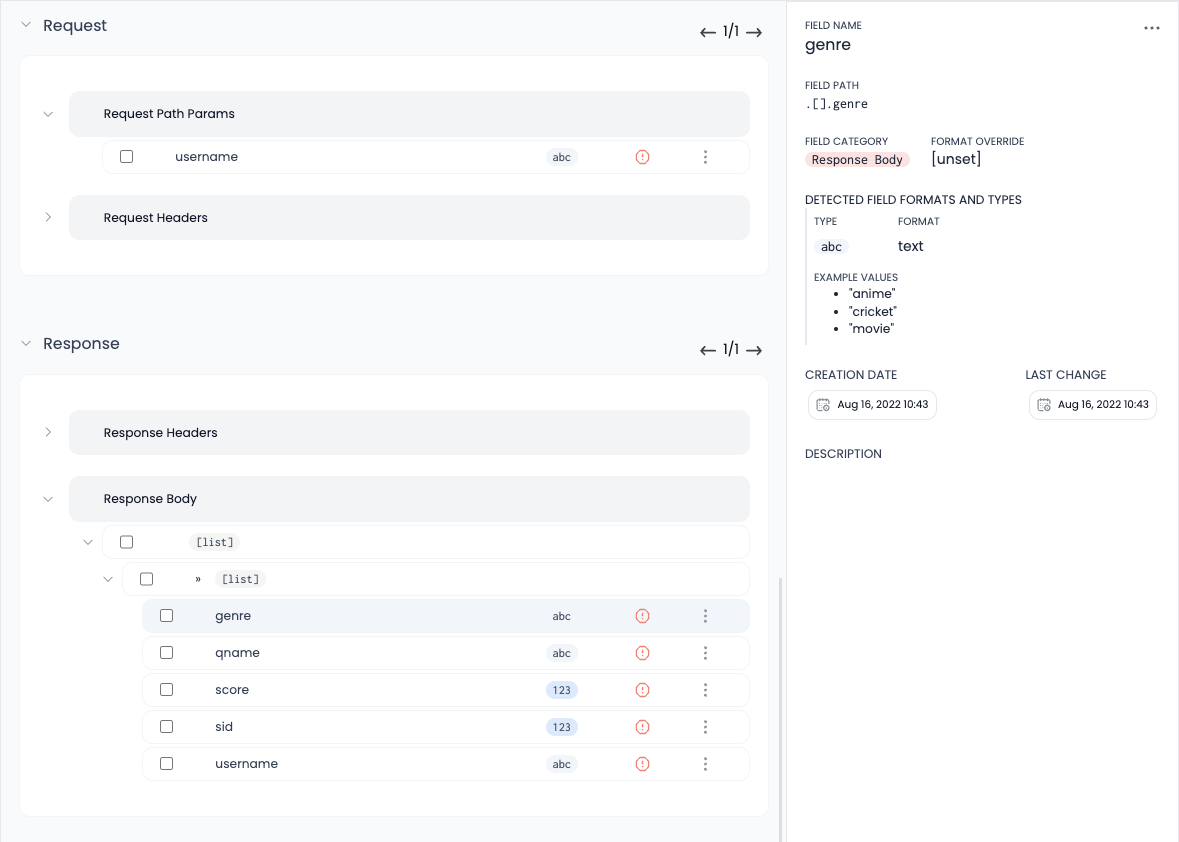Click the warning icon beside request username param
The image size is (1179, 842).
[x=643, y=157]
